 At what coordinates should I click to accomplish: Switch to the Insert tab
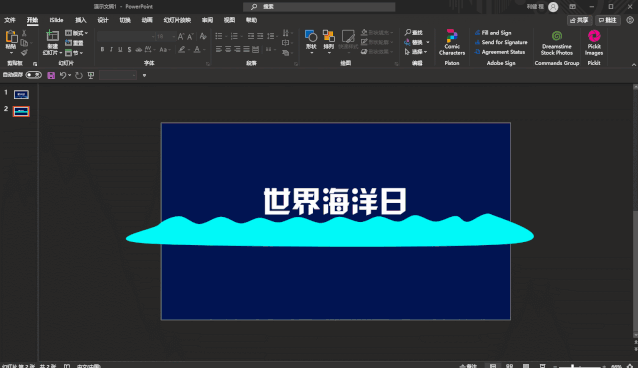coord(81,20)
